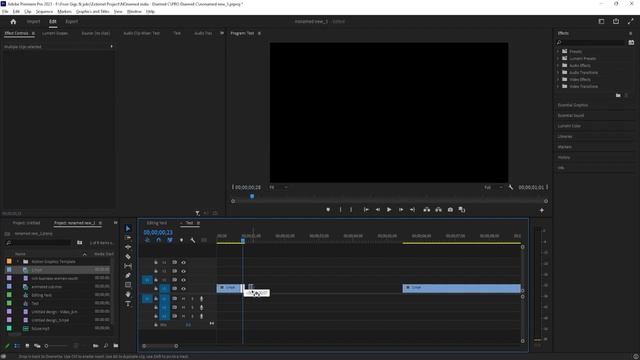Screen dimensions: 640x360
Task: Click the Mark Out button
Action: (351, 210)
